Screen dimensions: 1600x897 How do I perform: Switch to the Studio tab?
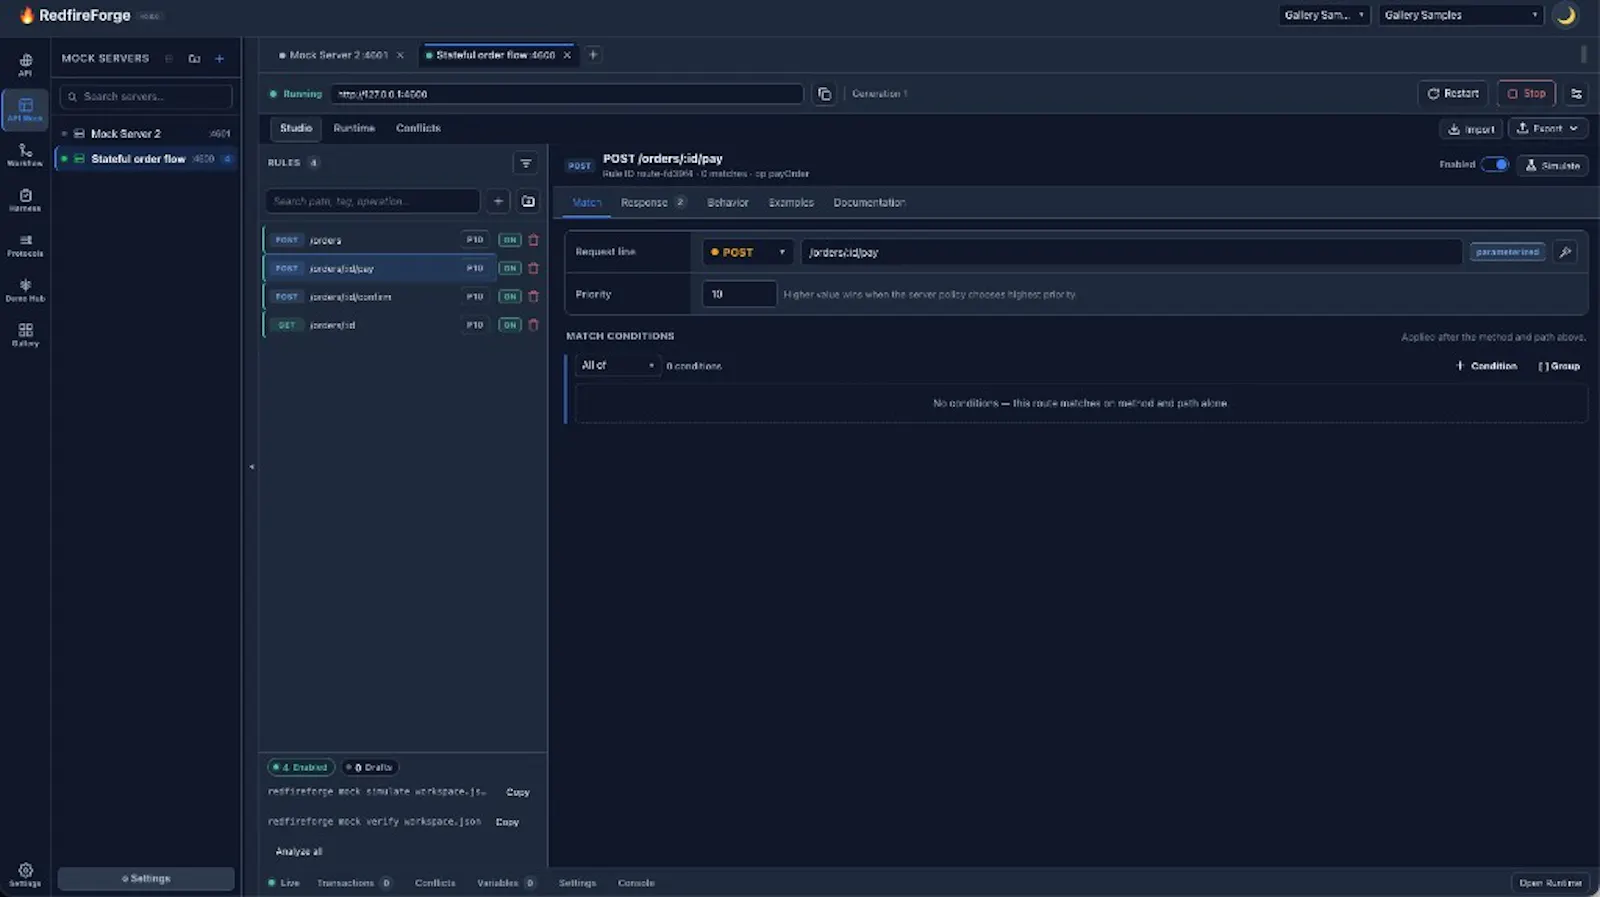[x=296, y=128]
